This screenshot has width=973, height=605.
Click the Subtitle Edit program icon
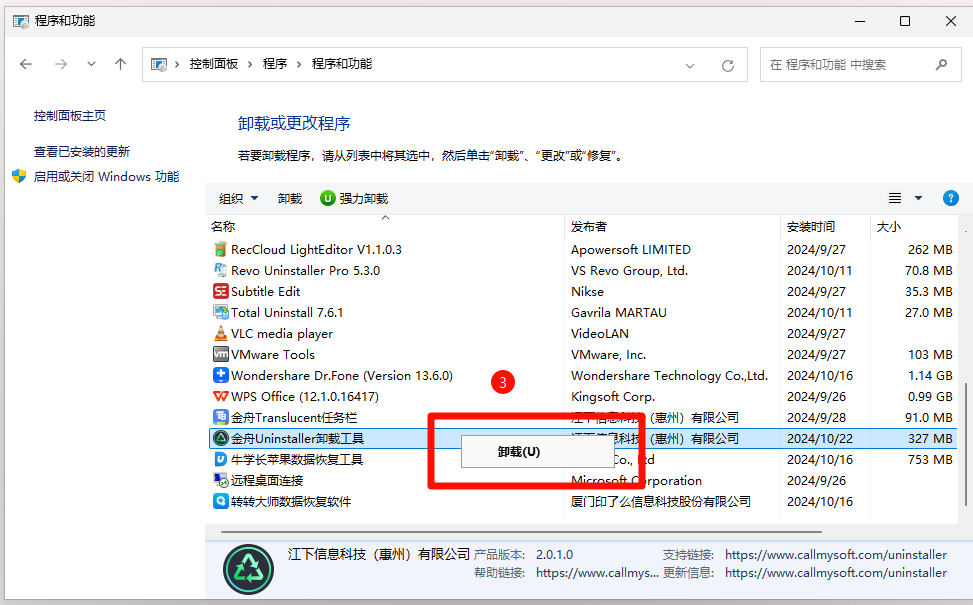tap(220, 291)
